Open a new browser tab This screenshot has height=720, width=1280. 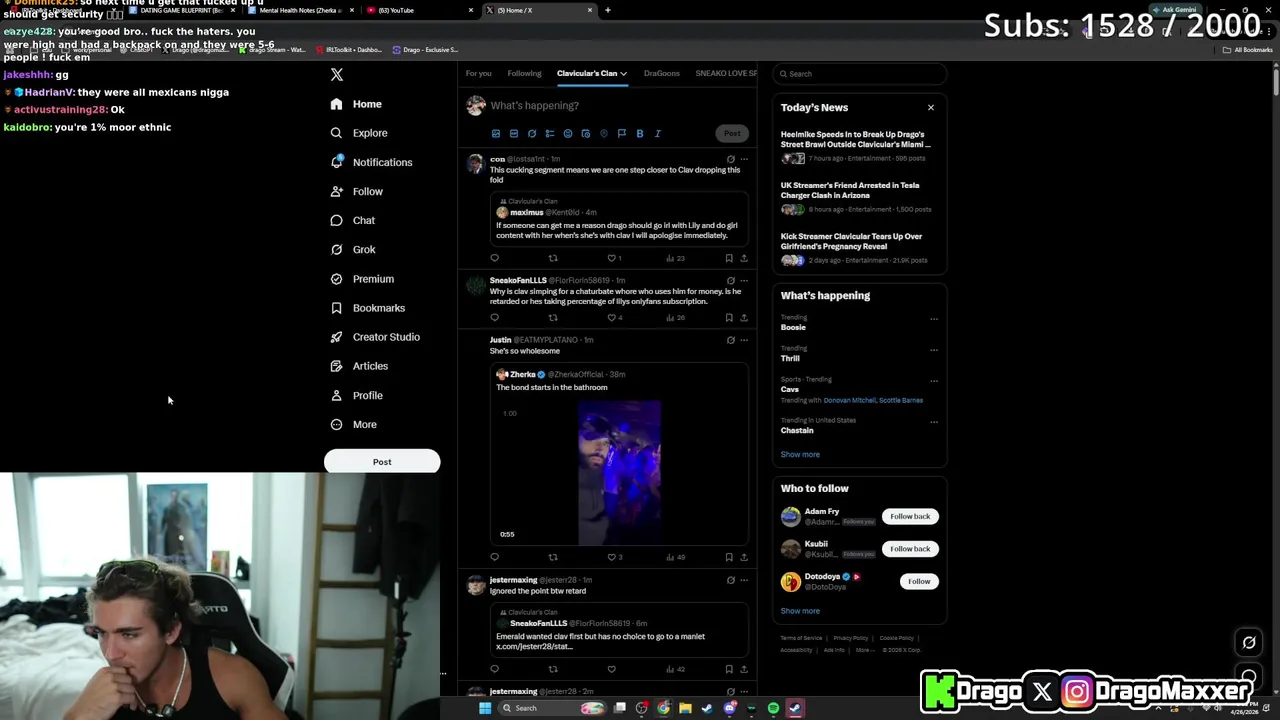click(608, 10)
